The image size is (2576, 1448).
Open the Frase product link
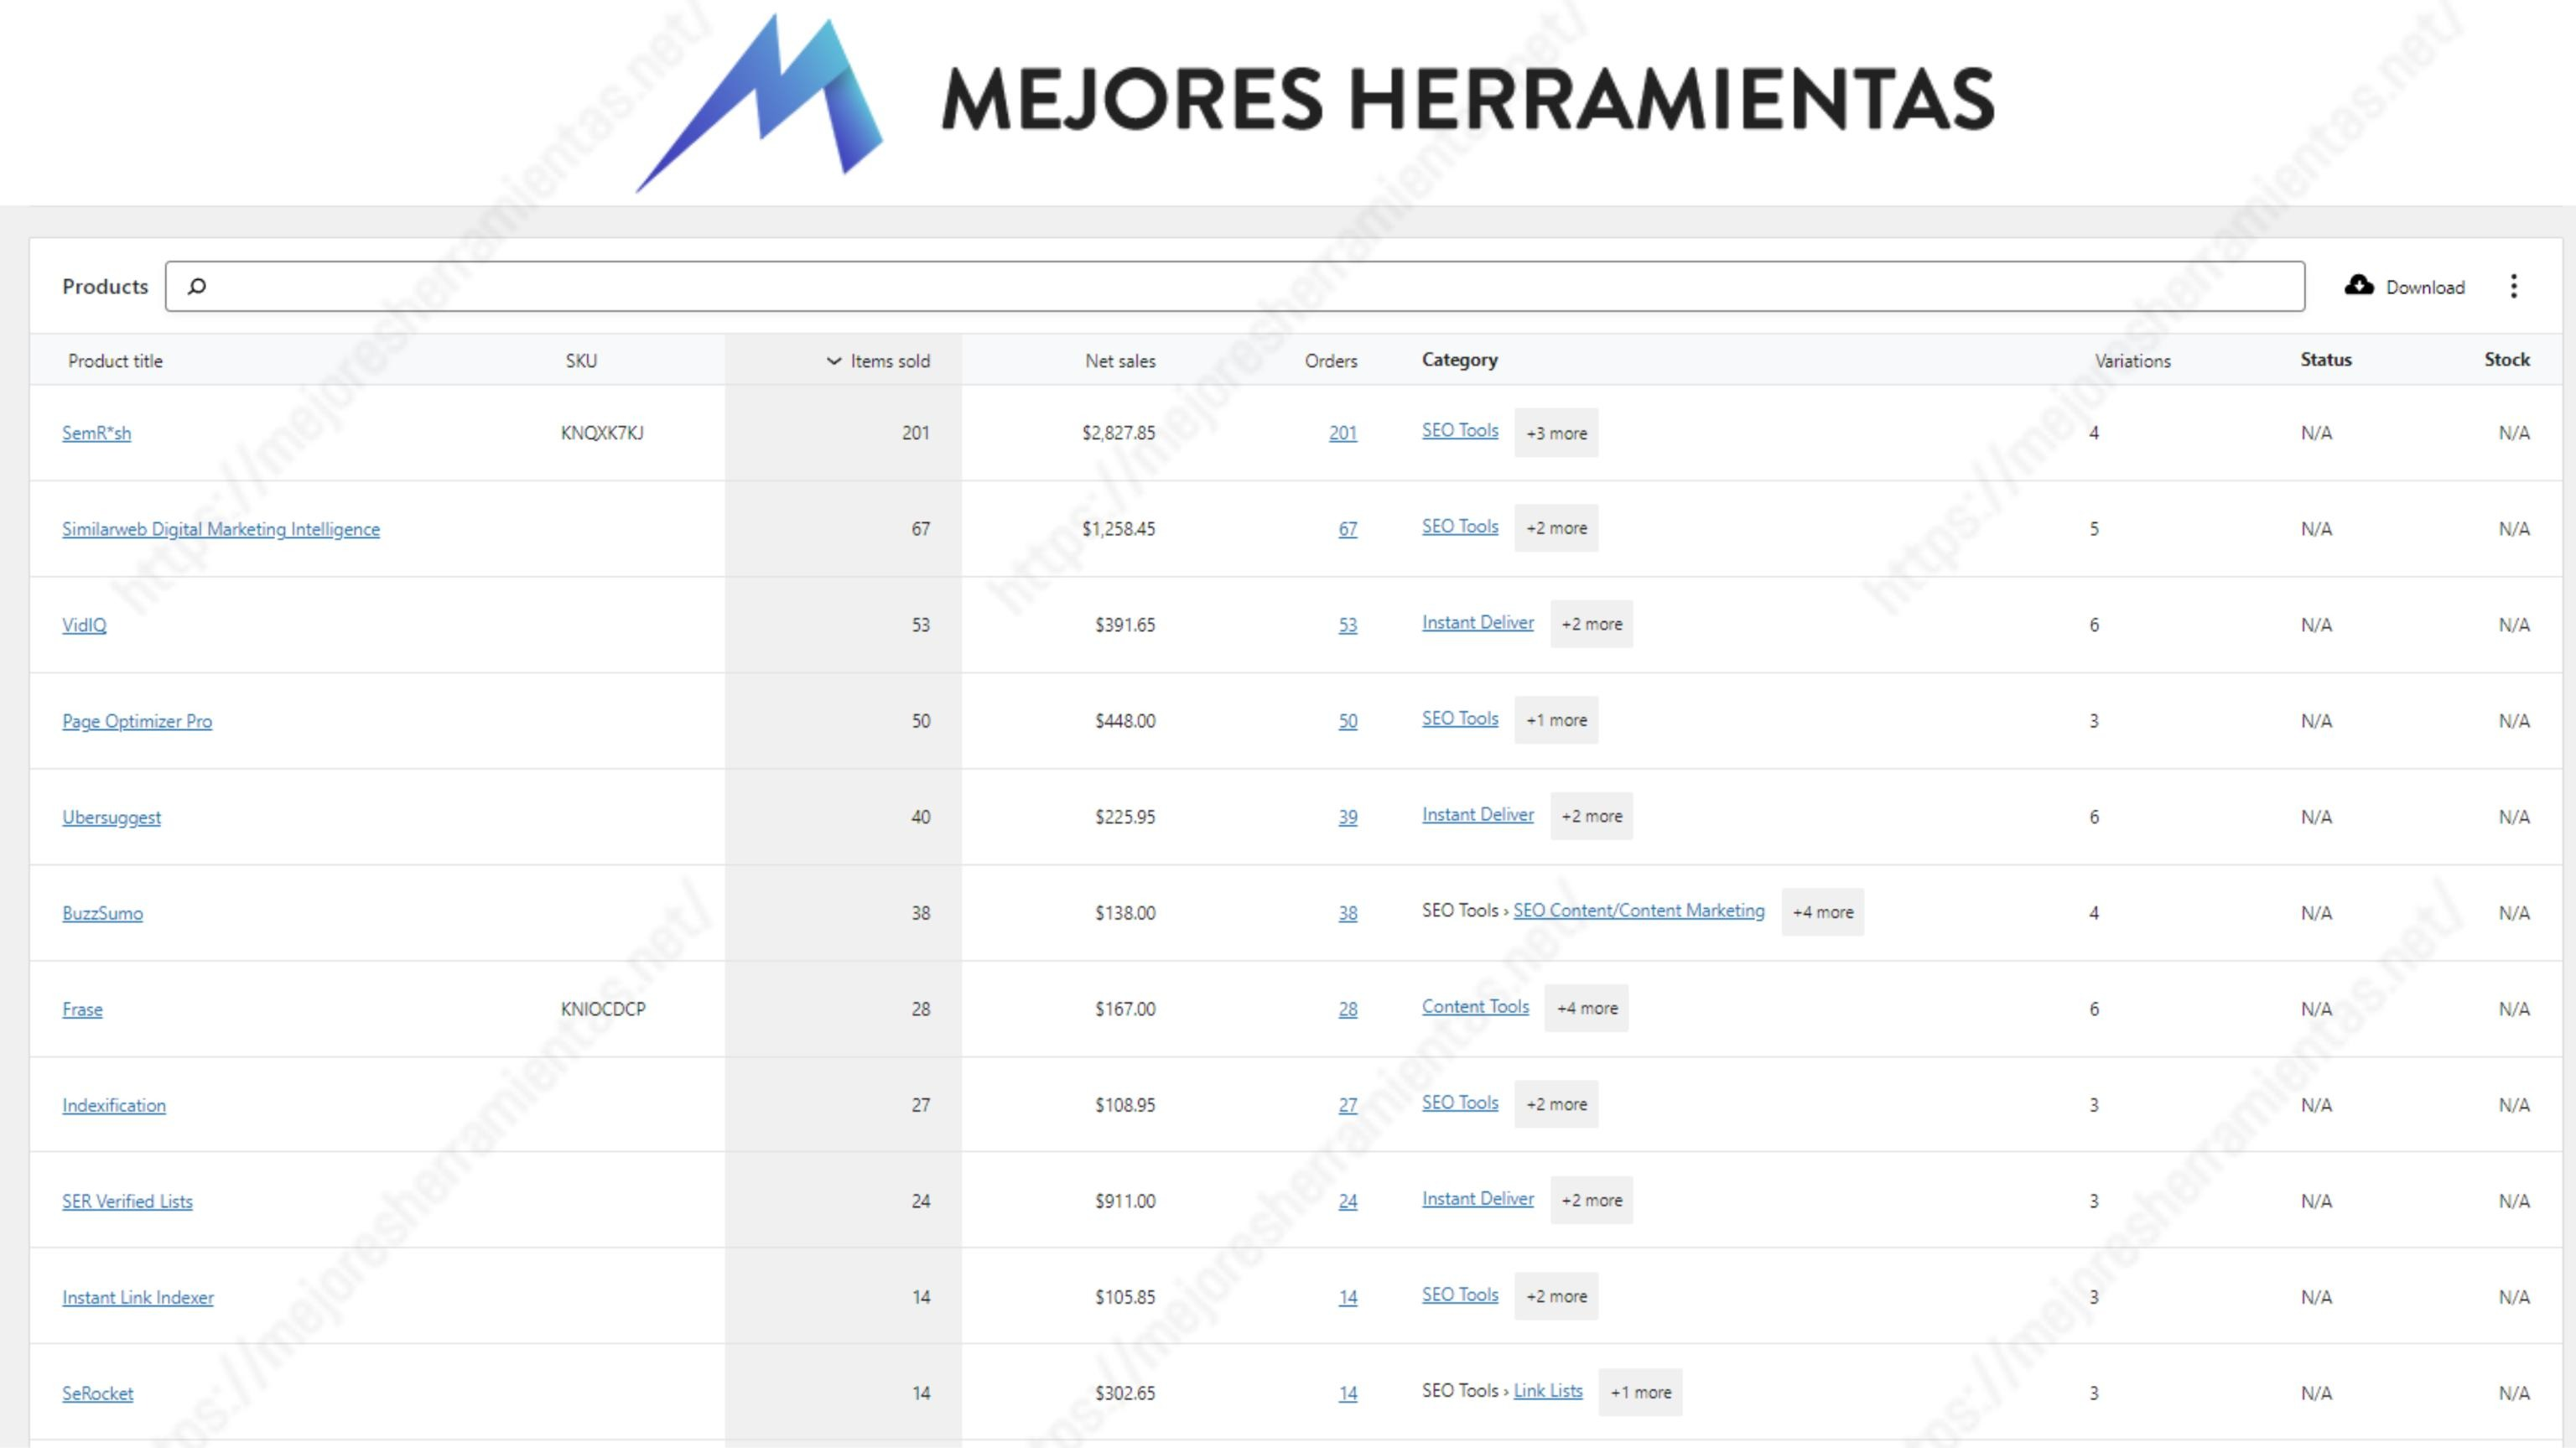[82, 1009]
